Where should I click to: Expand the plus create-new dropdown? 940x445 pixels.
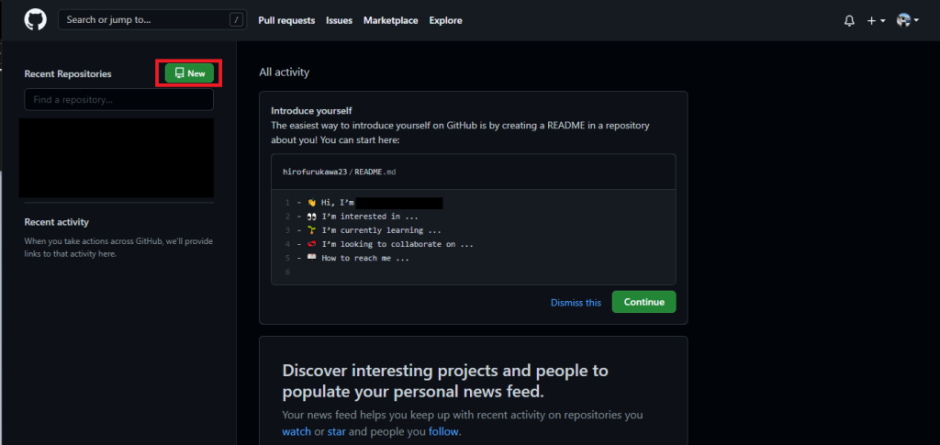tap(876, 20)
